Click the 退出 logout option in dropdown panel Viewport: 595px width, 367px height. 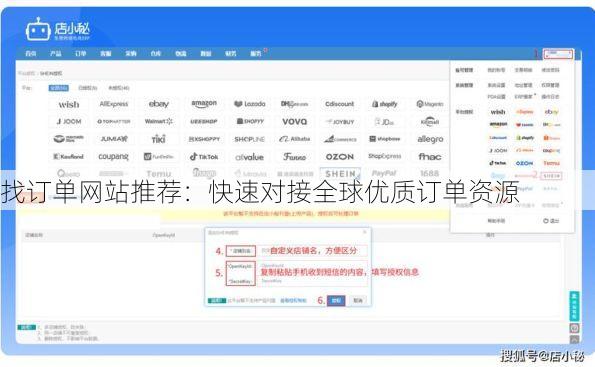[x=551, y=221]
